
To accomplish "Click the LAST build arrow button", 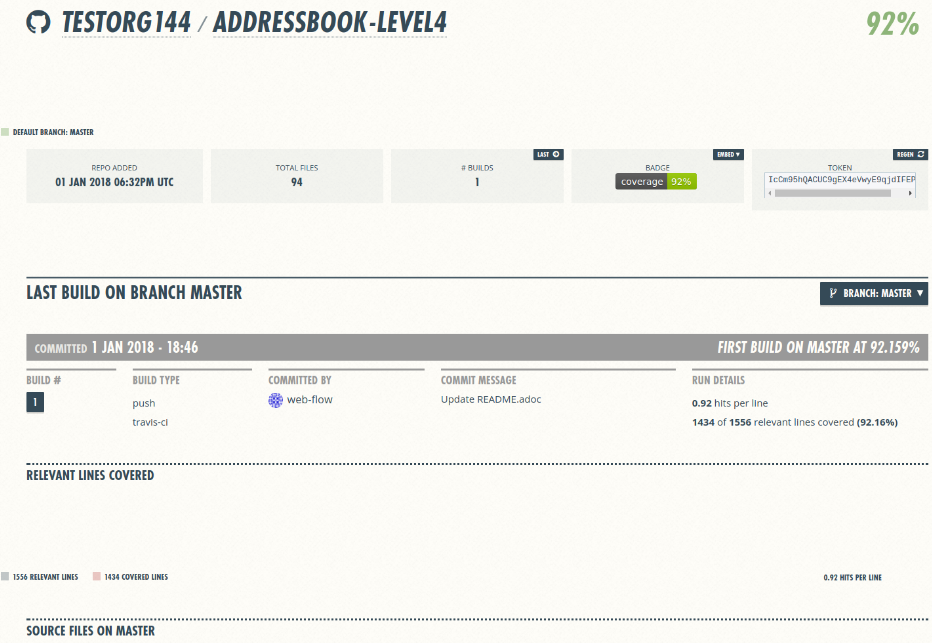I will coord(548,155).
